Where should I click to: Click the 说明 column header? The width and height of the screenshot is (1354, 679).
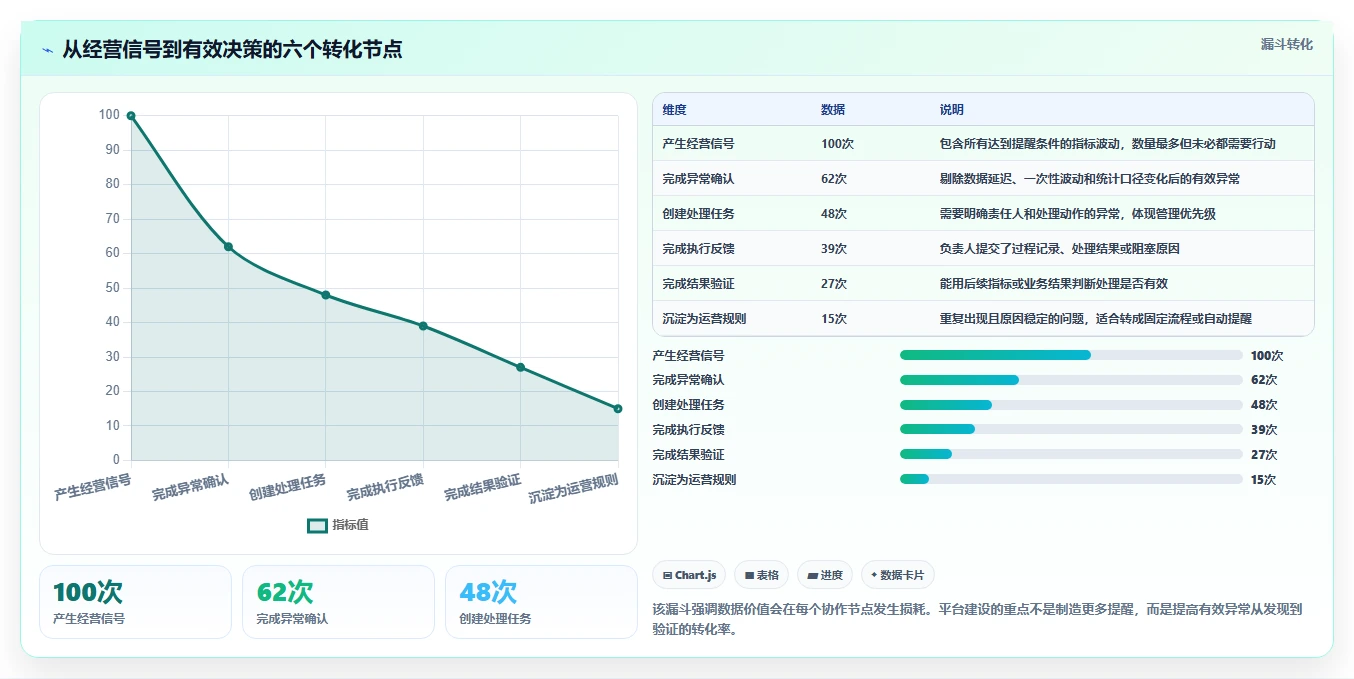point(952,110)
